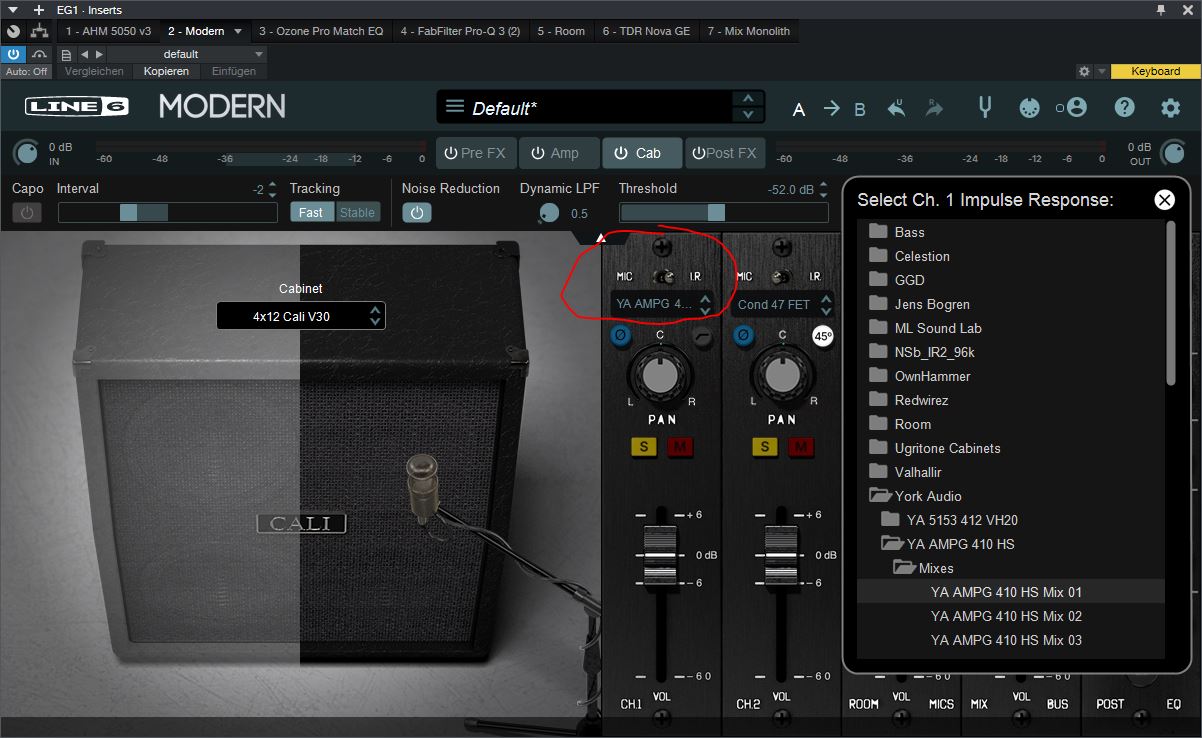Screen dimensions: 1202x738
Task: Open the tuner fork icon
Action: [x=985, y=107]
